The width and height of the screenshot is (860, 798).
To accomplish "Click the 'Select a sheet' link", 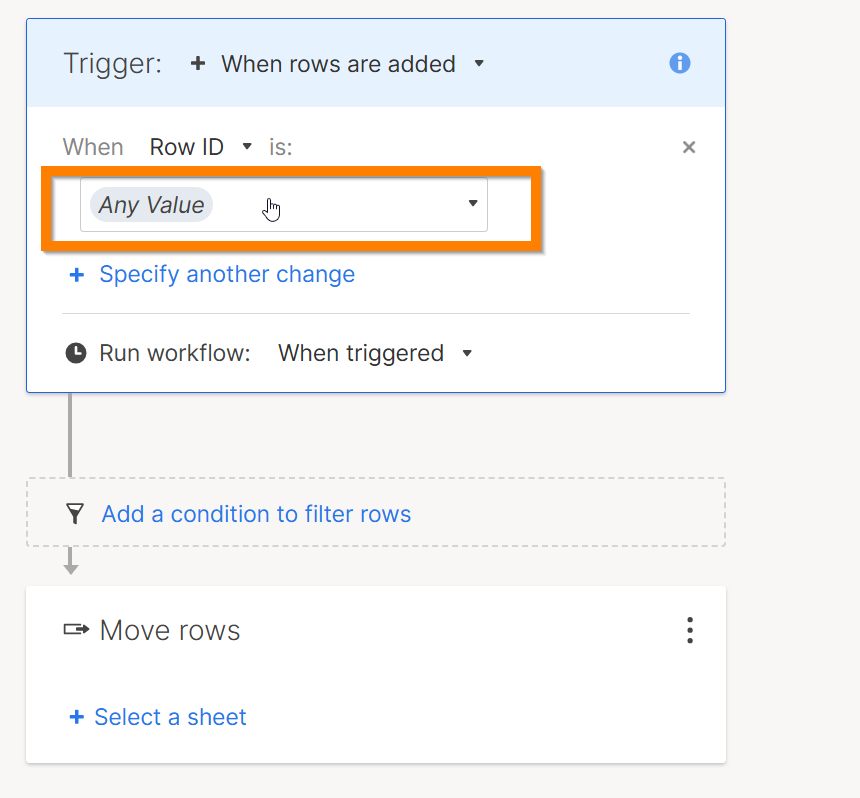I will tap(170, 717).
